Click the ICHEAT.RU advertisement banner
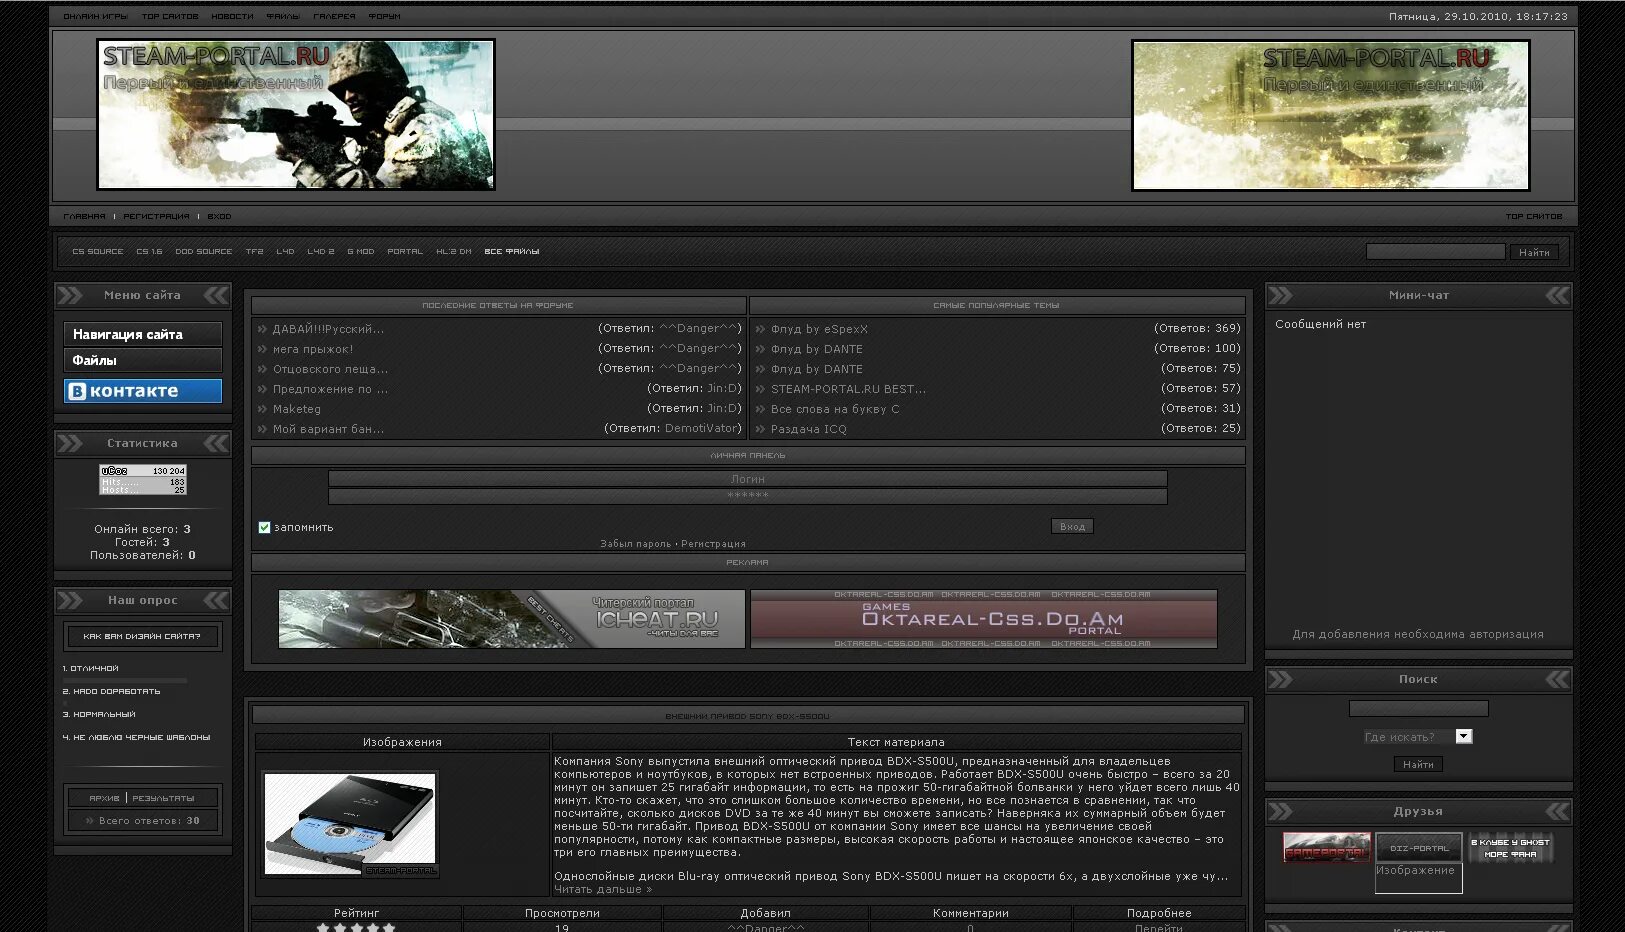 click(512, 619)
